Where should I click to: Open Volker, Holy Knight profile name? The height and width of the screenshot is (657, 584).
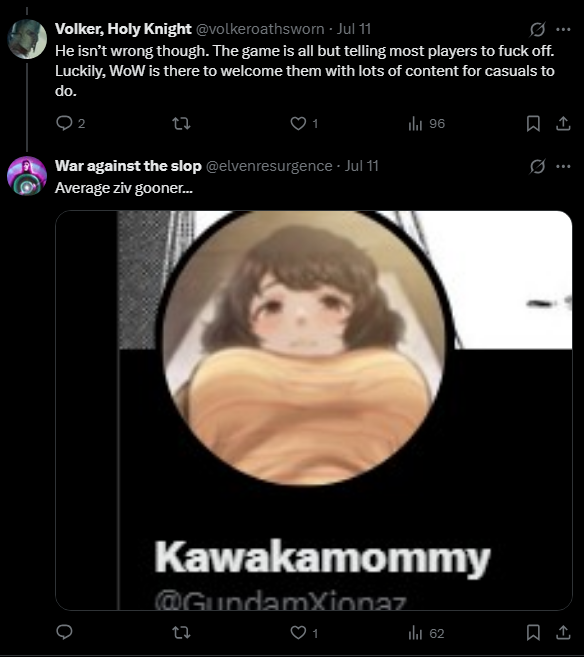click(x=123, y=29)
